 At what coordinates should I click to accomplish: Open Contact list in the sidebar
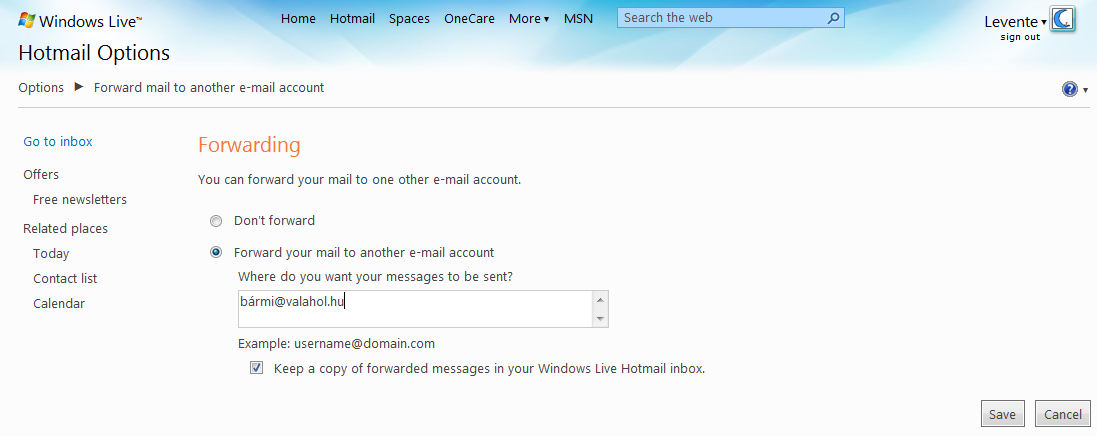[65, 279]
